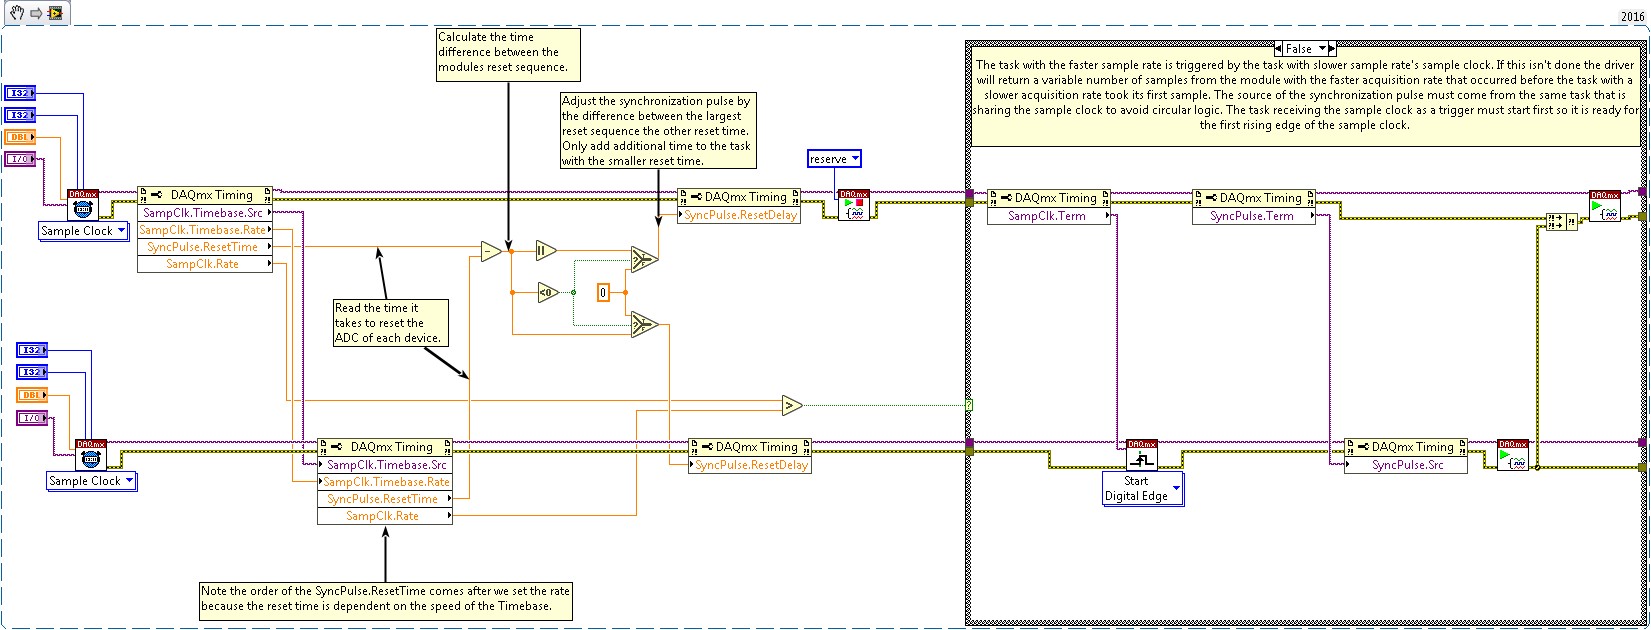This screenshot has height=630, width=1651.
Task: Click the Subtract function node
Action: (x=490, y=251)
